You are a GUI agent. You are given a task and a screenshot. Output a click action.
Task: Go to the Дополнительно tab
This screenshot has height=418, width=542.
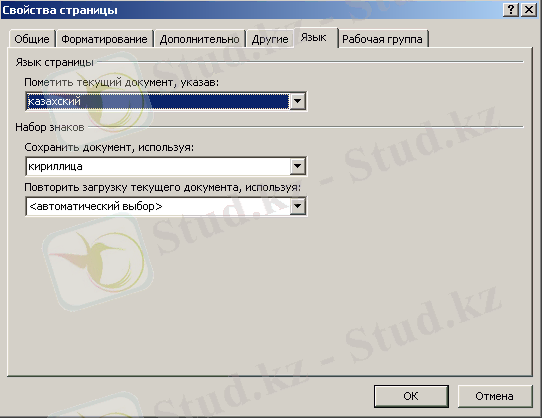click(199, 39)
